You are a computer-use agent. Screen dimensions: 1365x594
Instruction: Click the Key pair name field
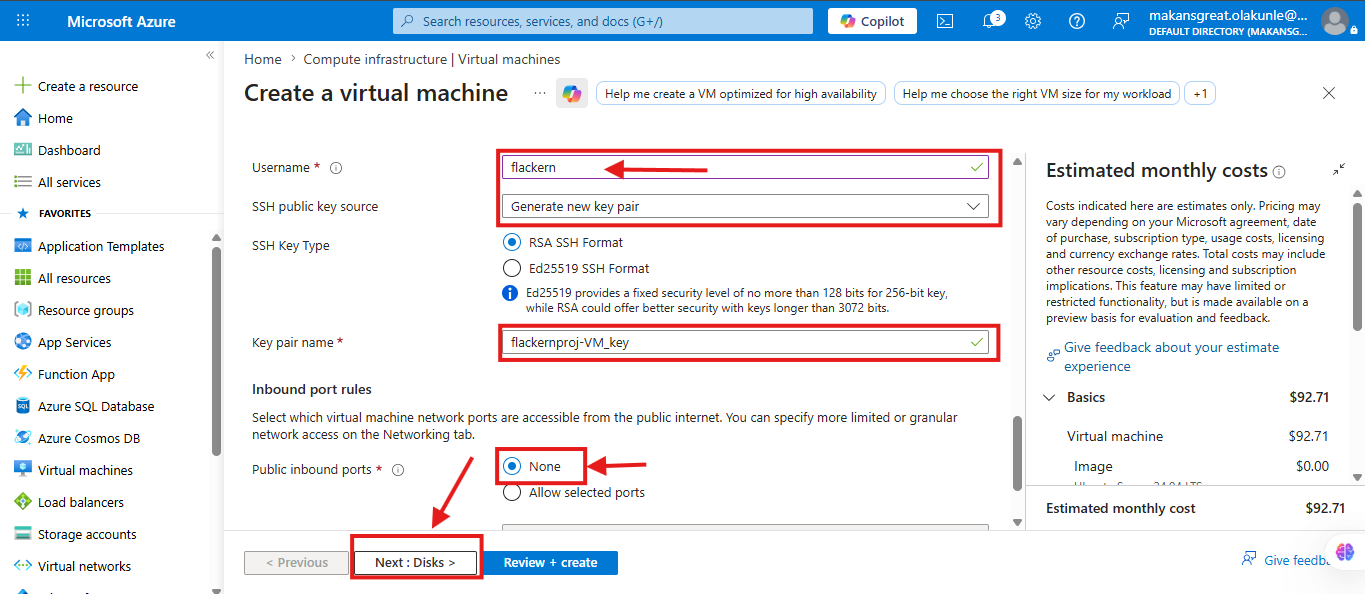click(x=745, y=342)
